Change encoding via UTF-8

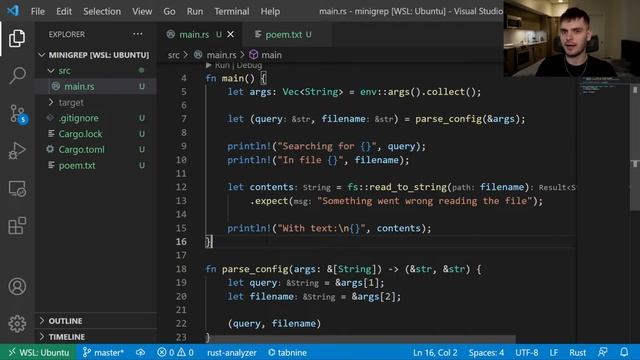527,352
